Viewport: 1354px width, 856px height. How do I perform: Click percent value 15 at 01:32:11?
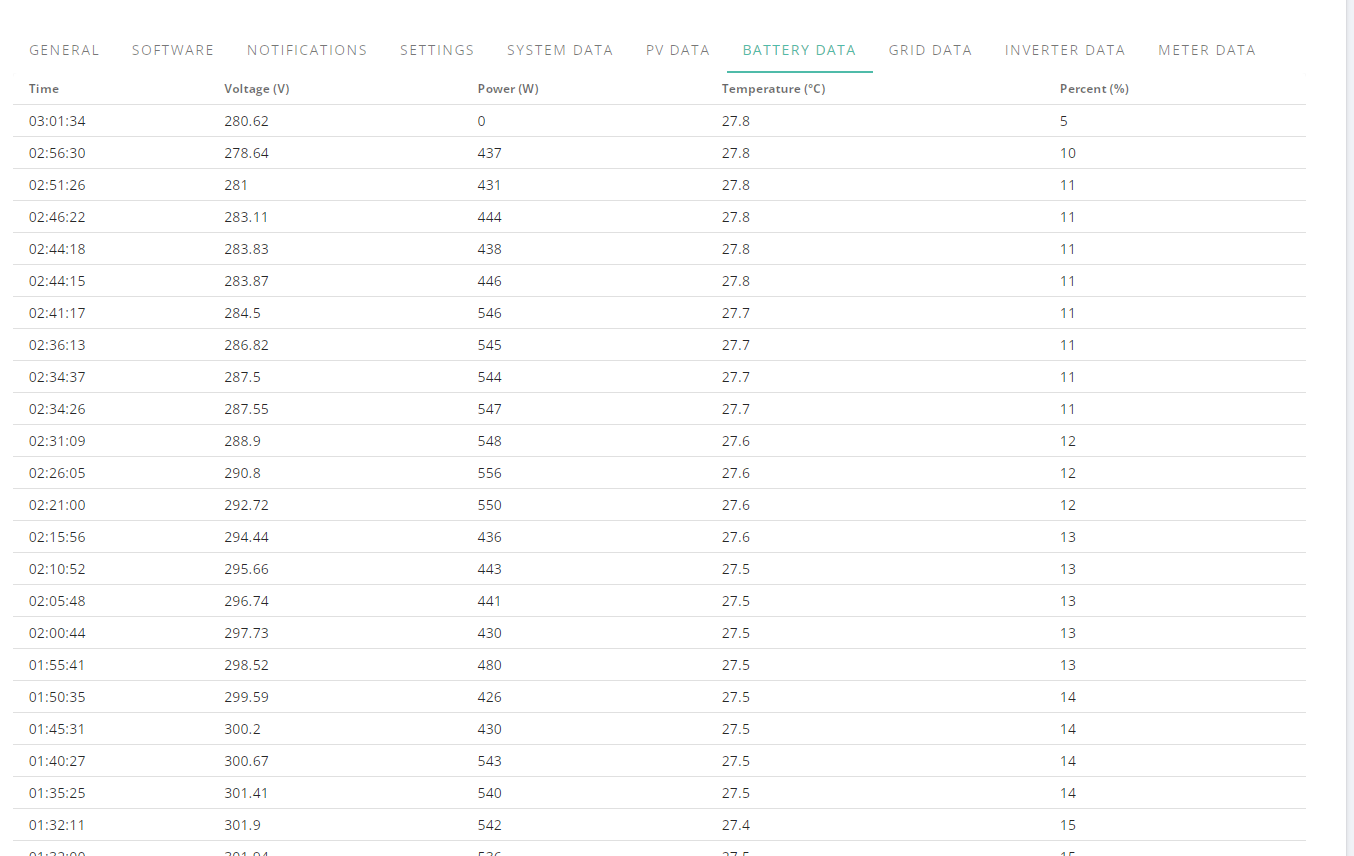(1068, 825)
